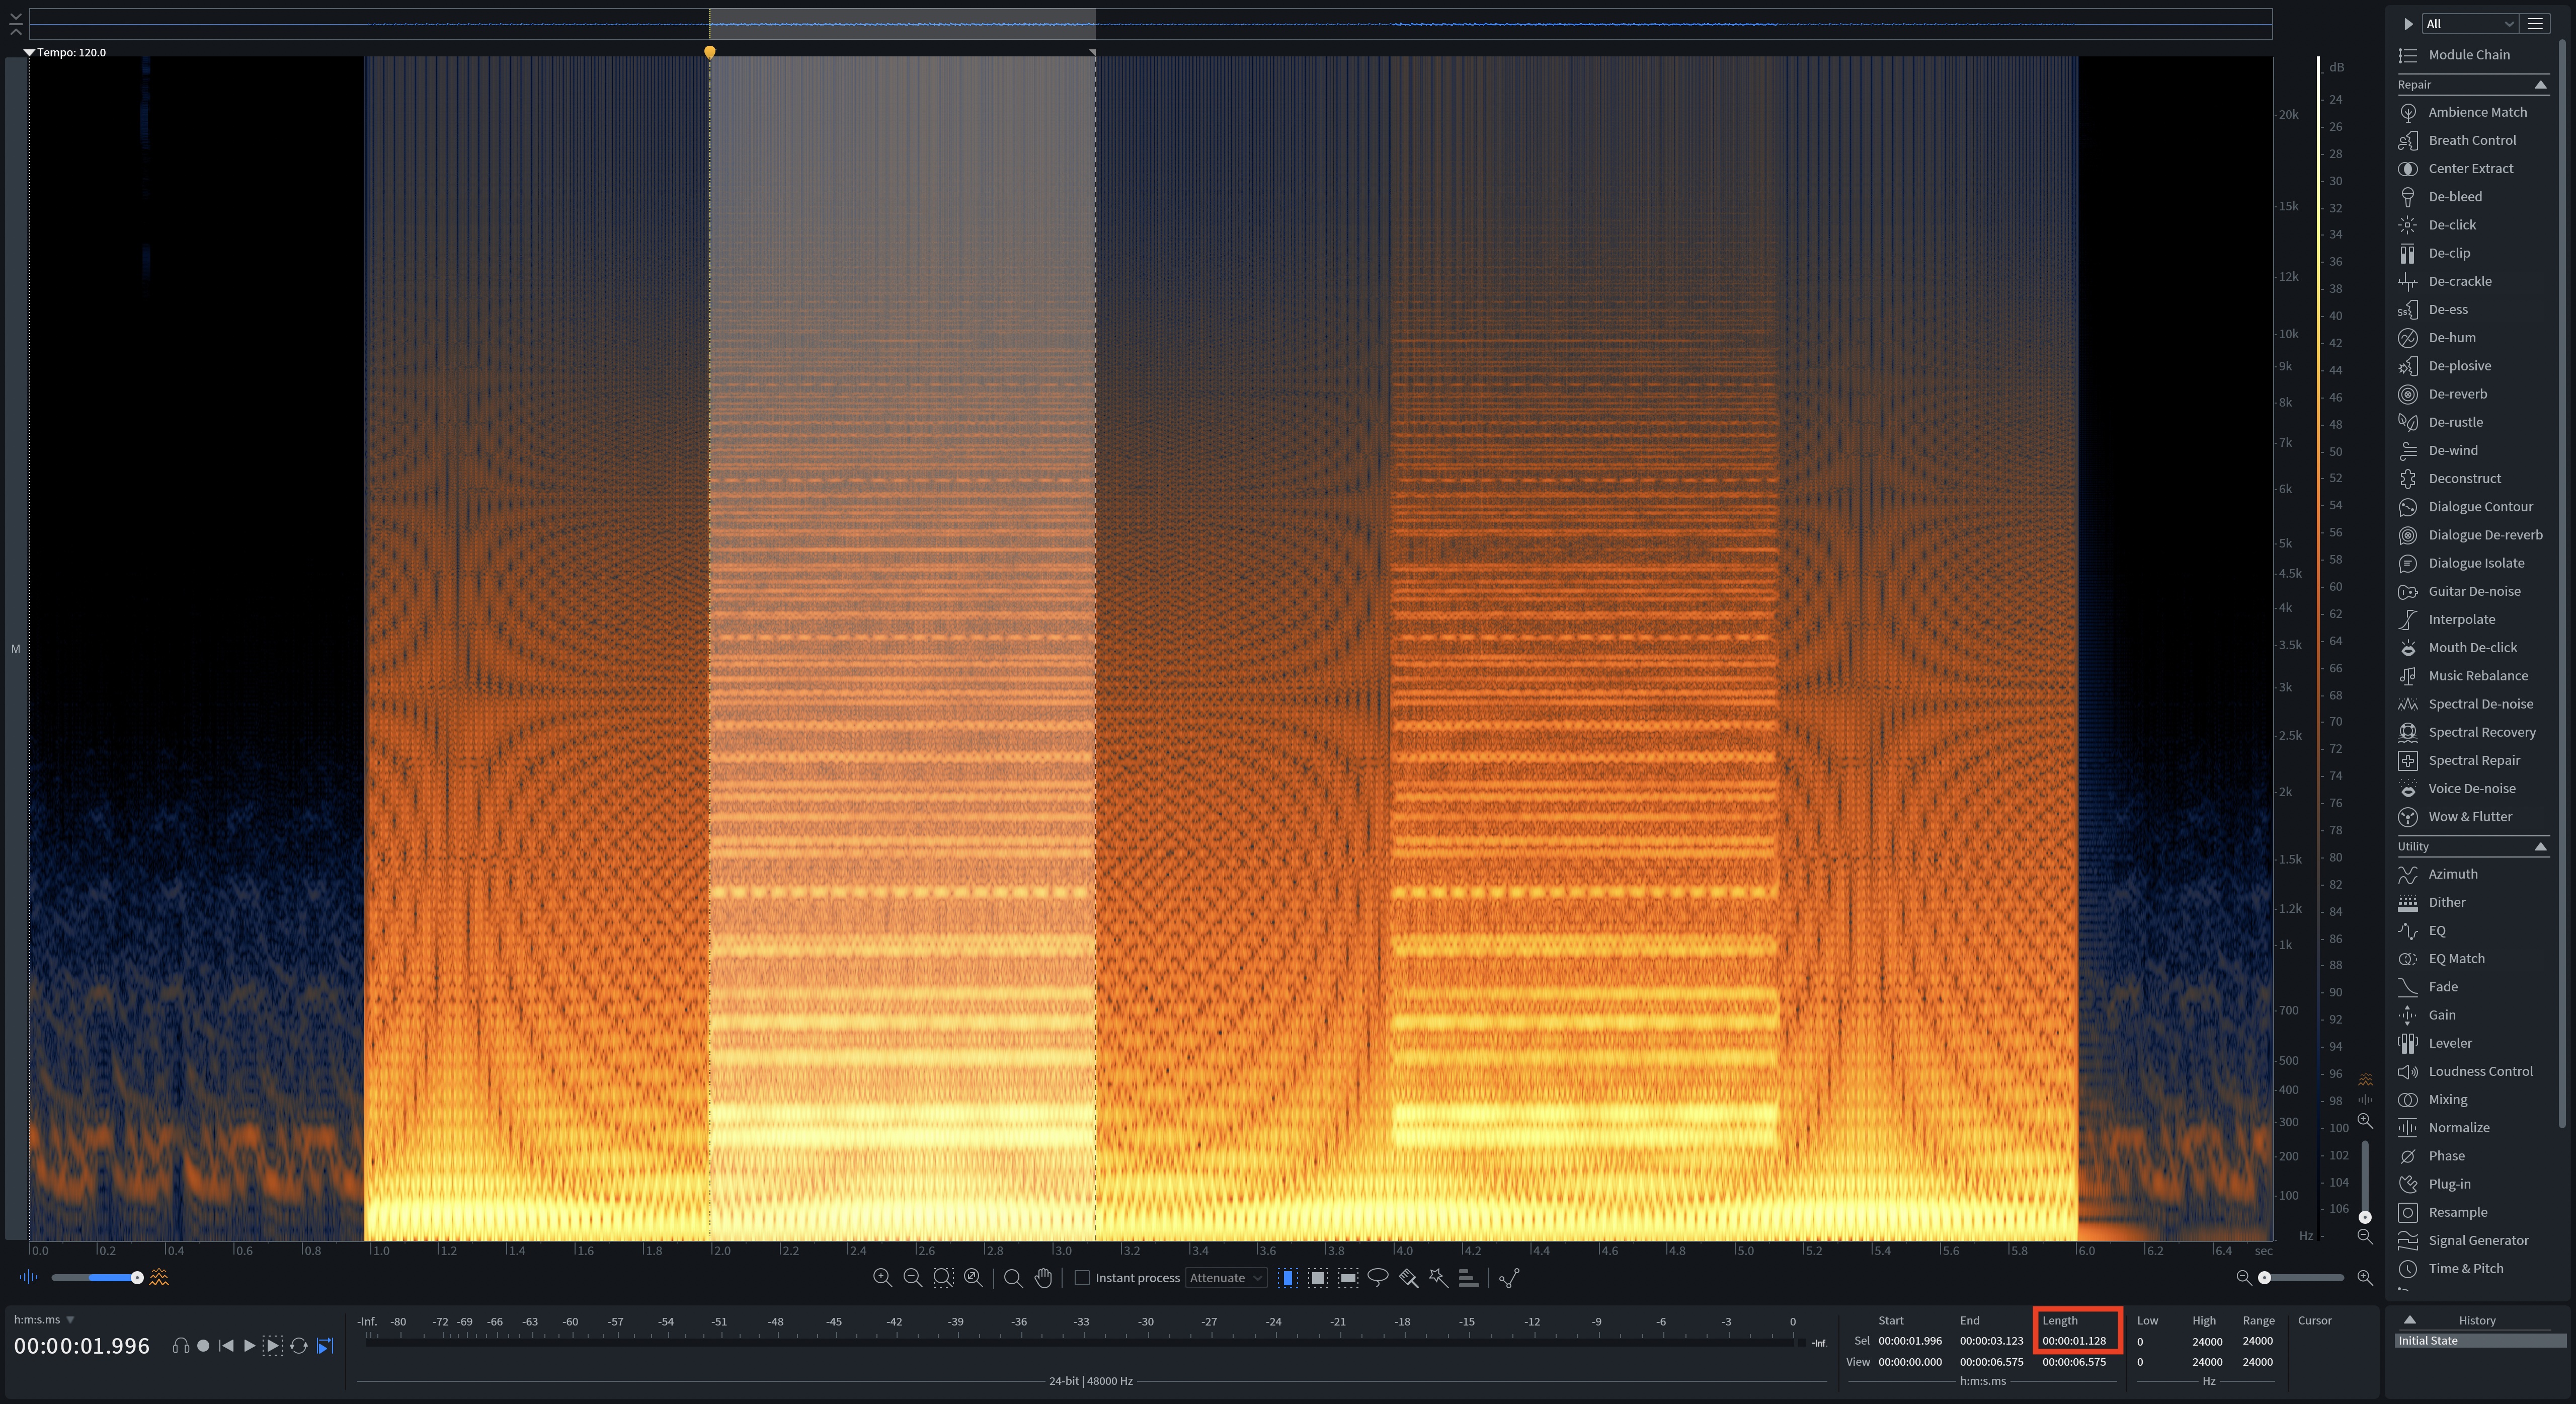Open the Module Chain
2576x1404 pixels.
[2468, 55]
